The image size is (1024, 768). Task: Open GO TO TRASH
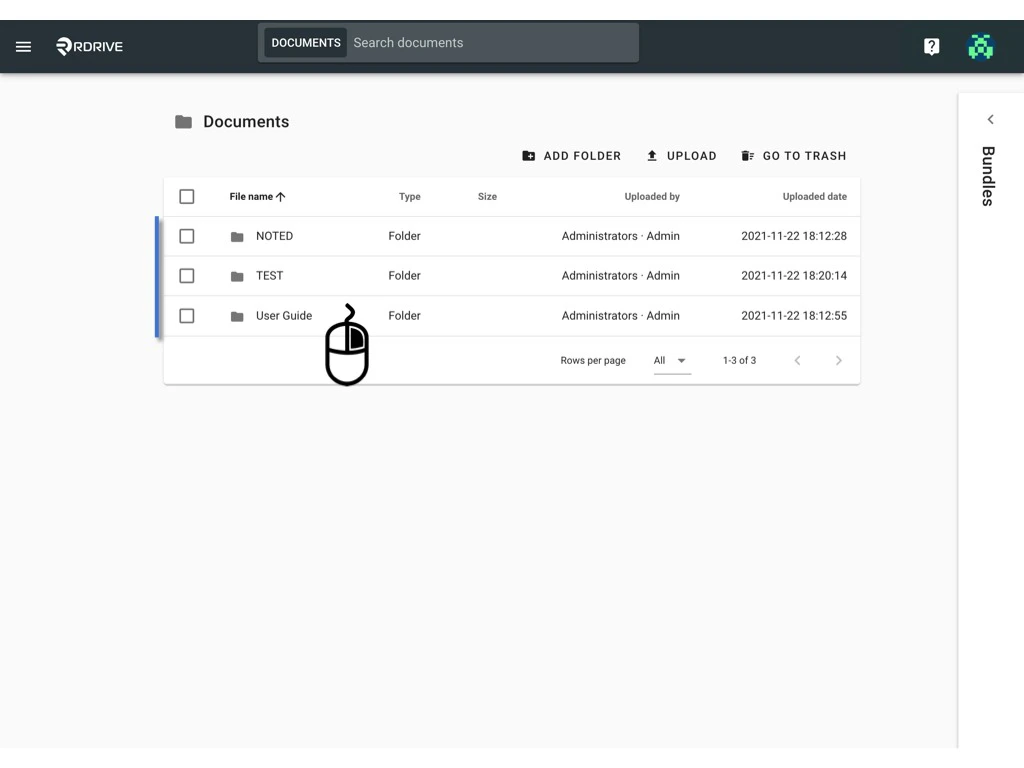[794, 155]
